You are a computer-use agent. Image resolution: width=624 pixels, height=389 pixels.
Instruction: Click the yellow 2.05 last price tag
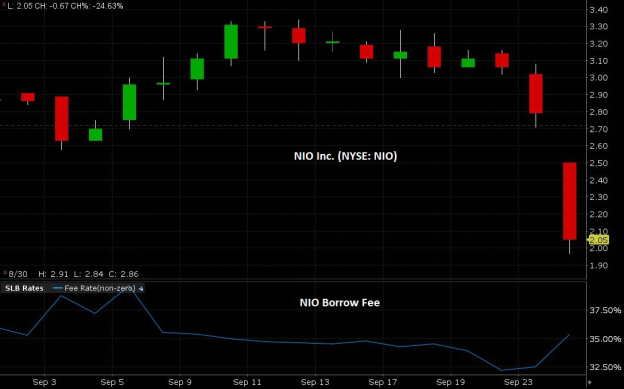tap(598, 240)
